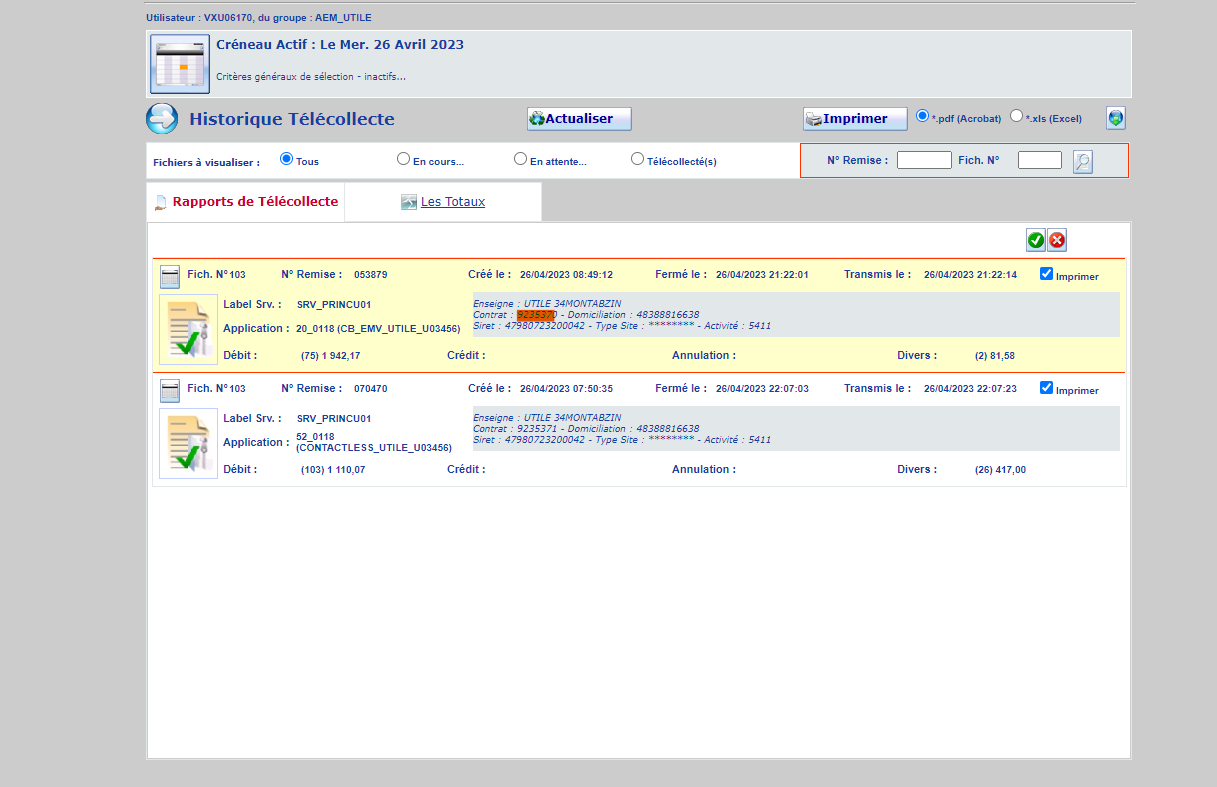The width and height of the screenshot is (1217, 787).
Task: Click the blue arrow icon beside Historique Télécollecte
Action: [162, 119]
